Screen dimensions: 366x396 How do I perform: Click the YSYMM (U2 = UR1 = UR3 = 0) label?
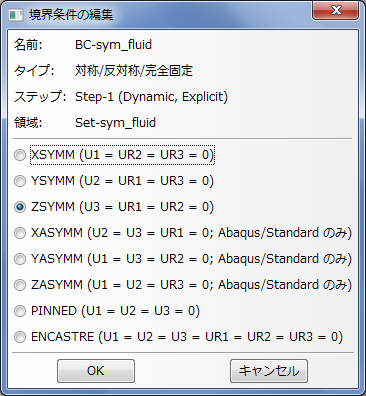click(x=122, y=181)
